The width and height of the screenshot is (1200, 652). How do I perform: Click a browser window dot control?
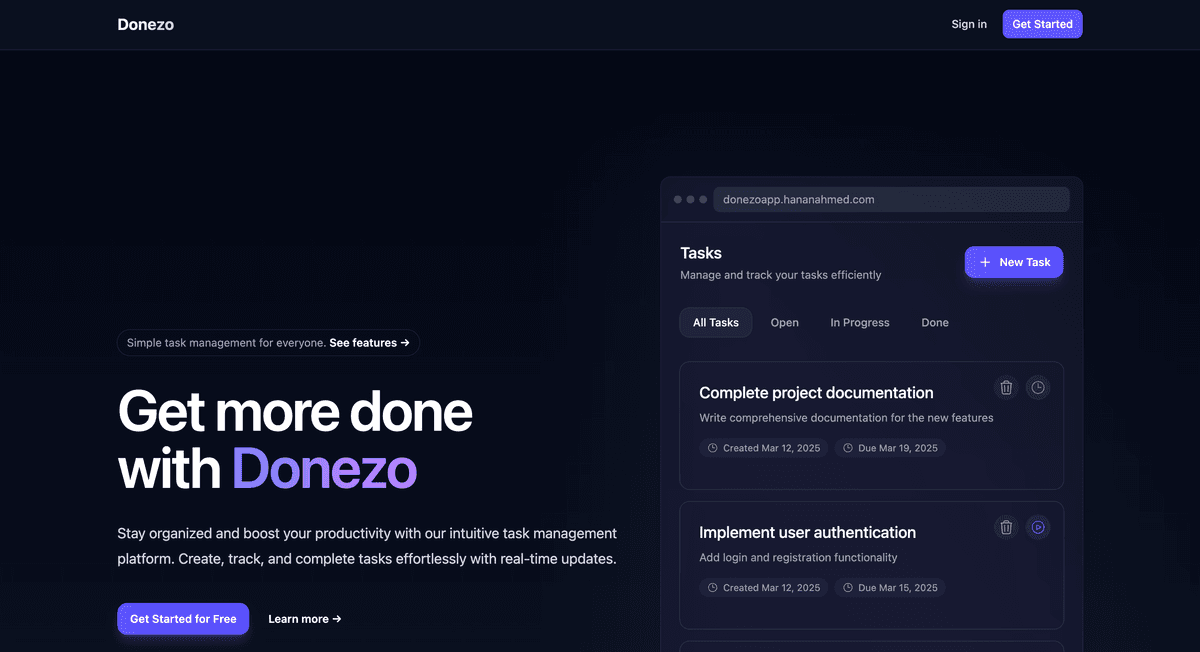[x=678, y=199]
